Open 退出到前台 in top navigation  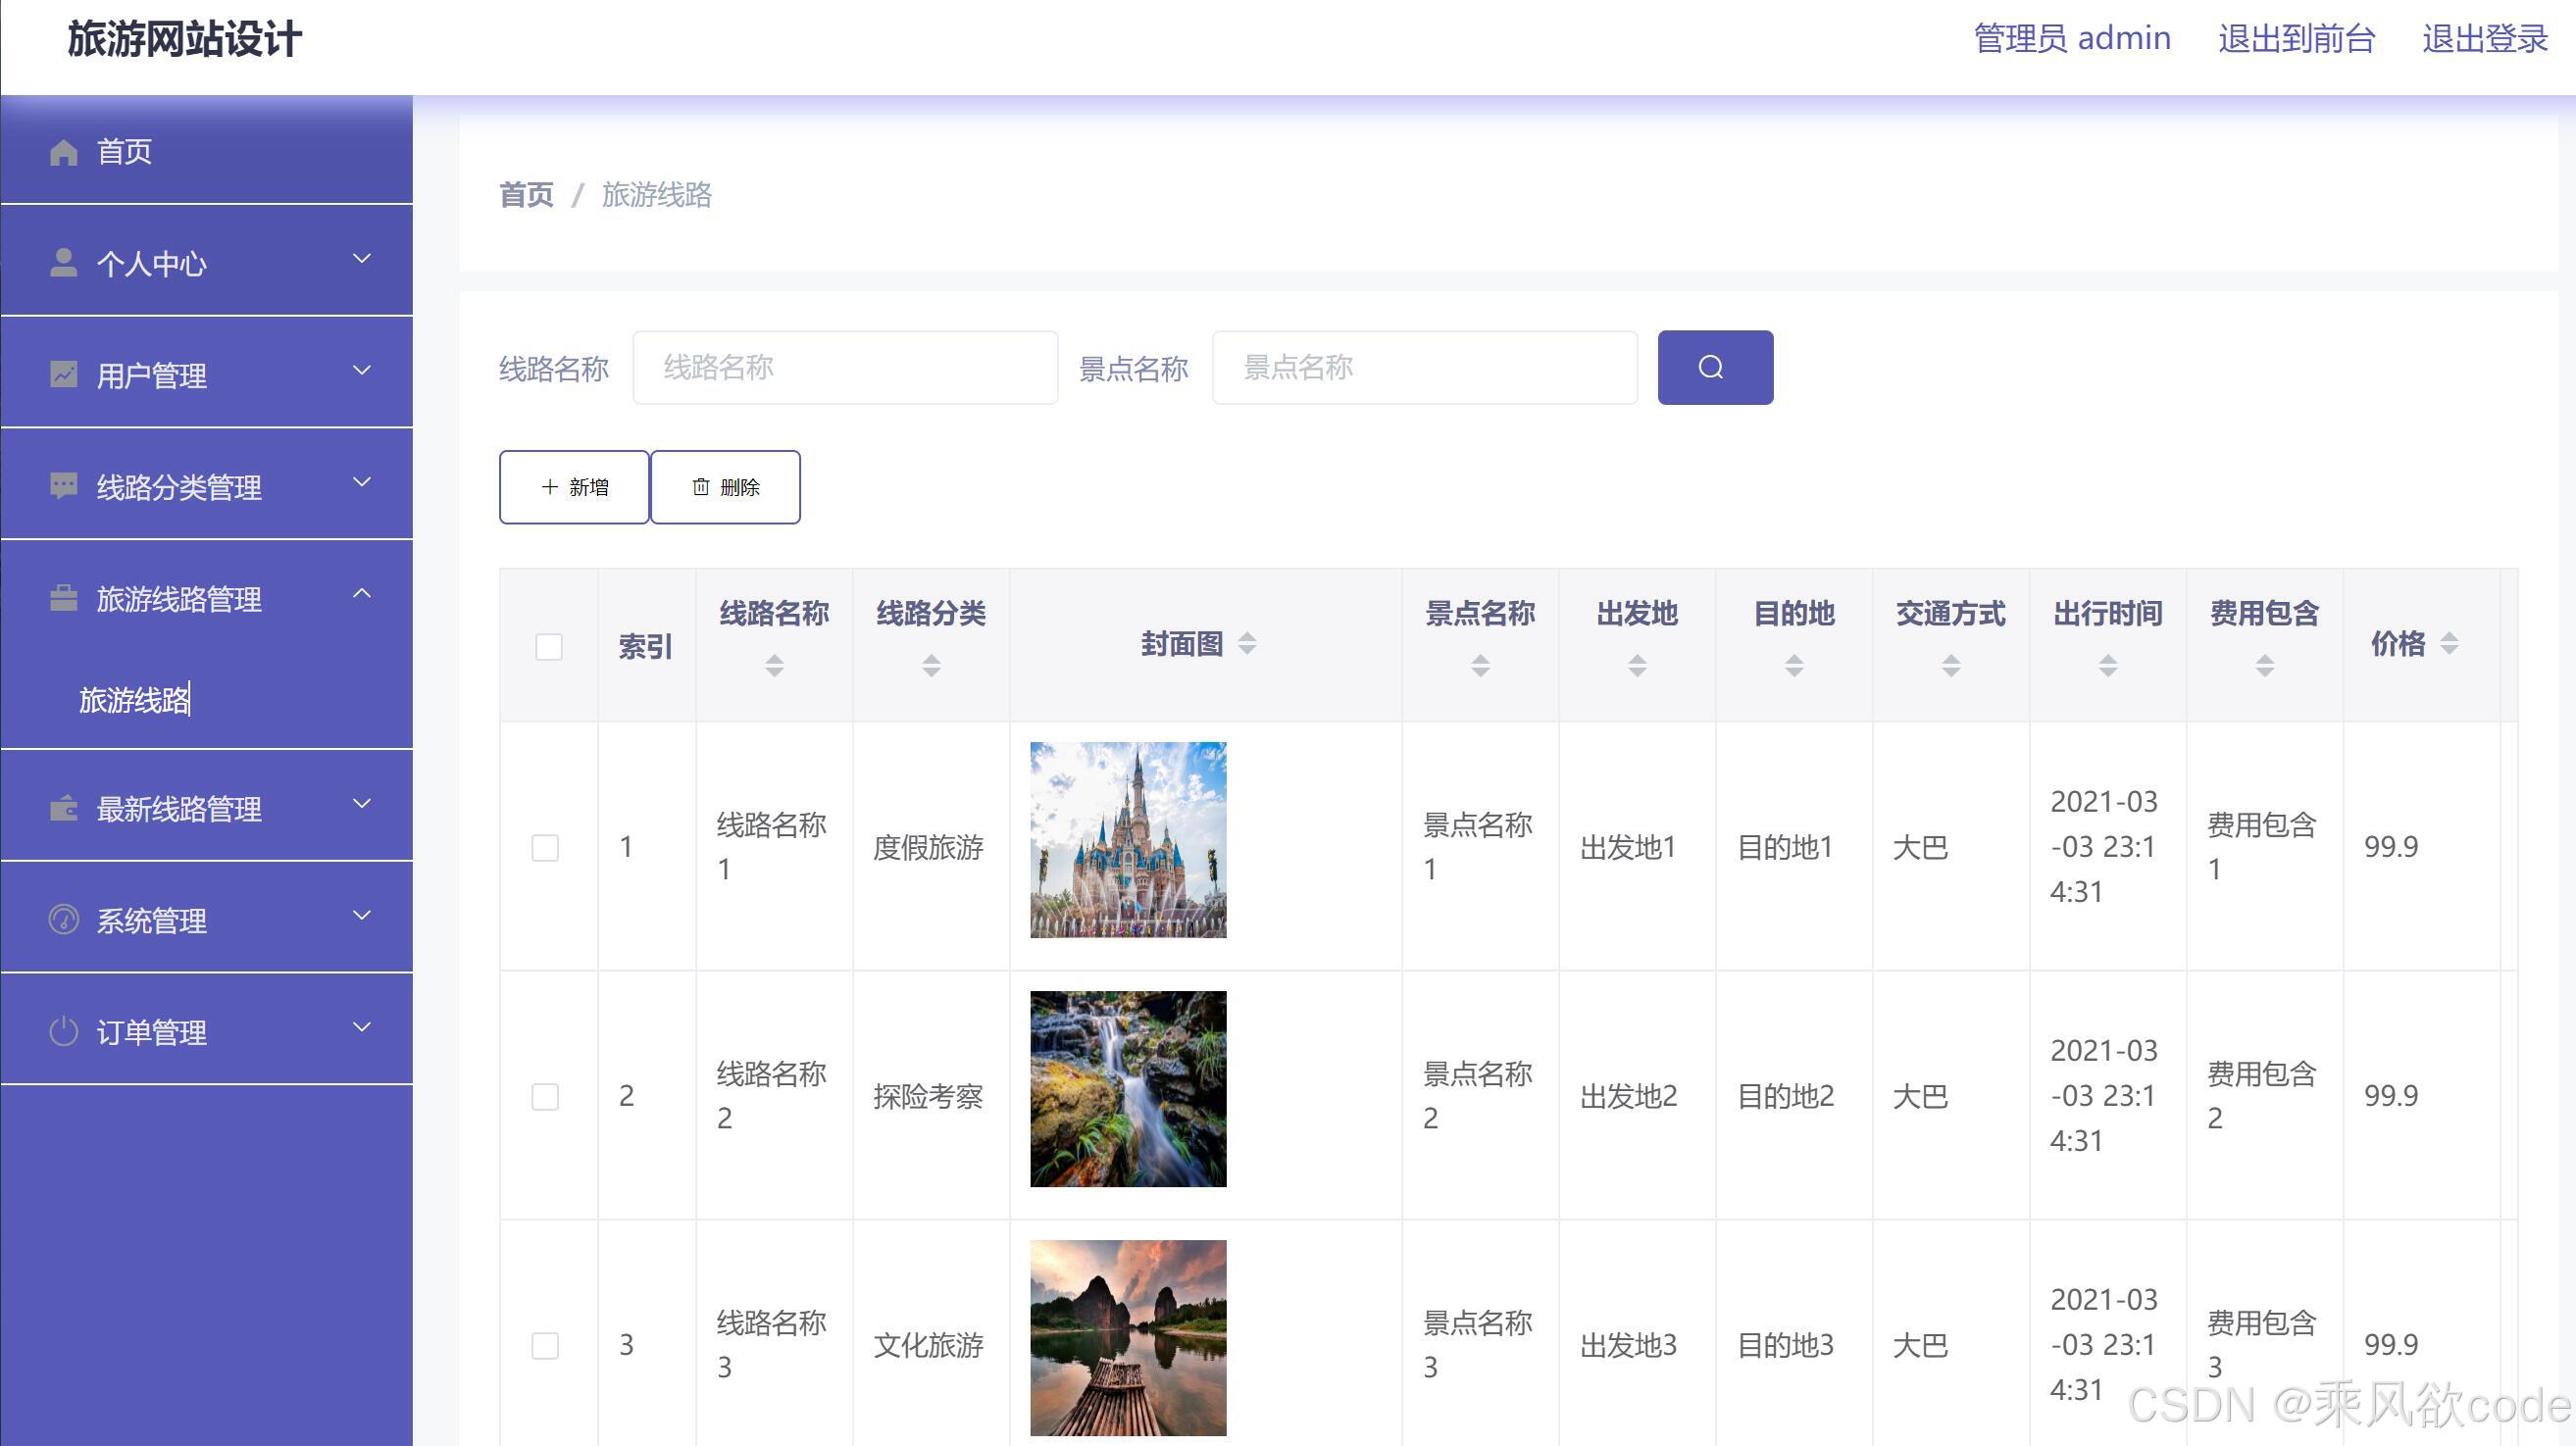[x=2296, y=38]
